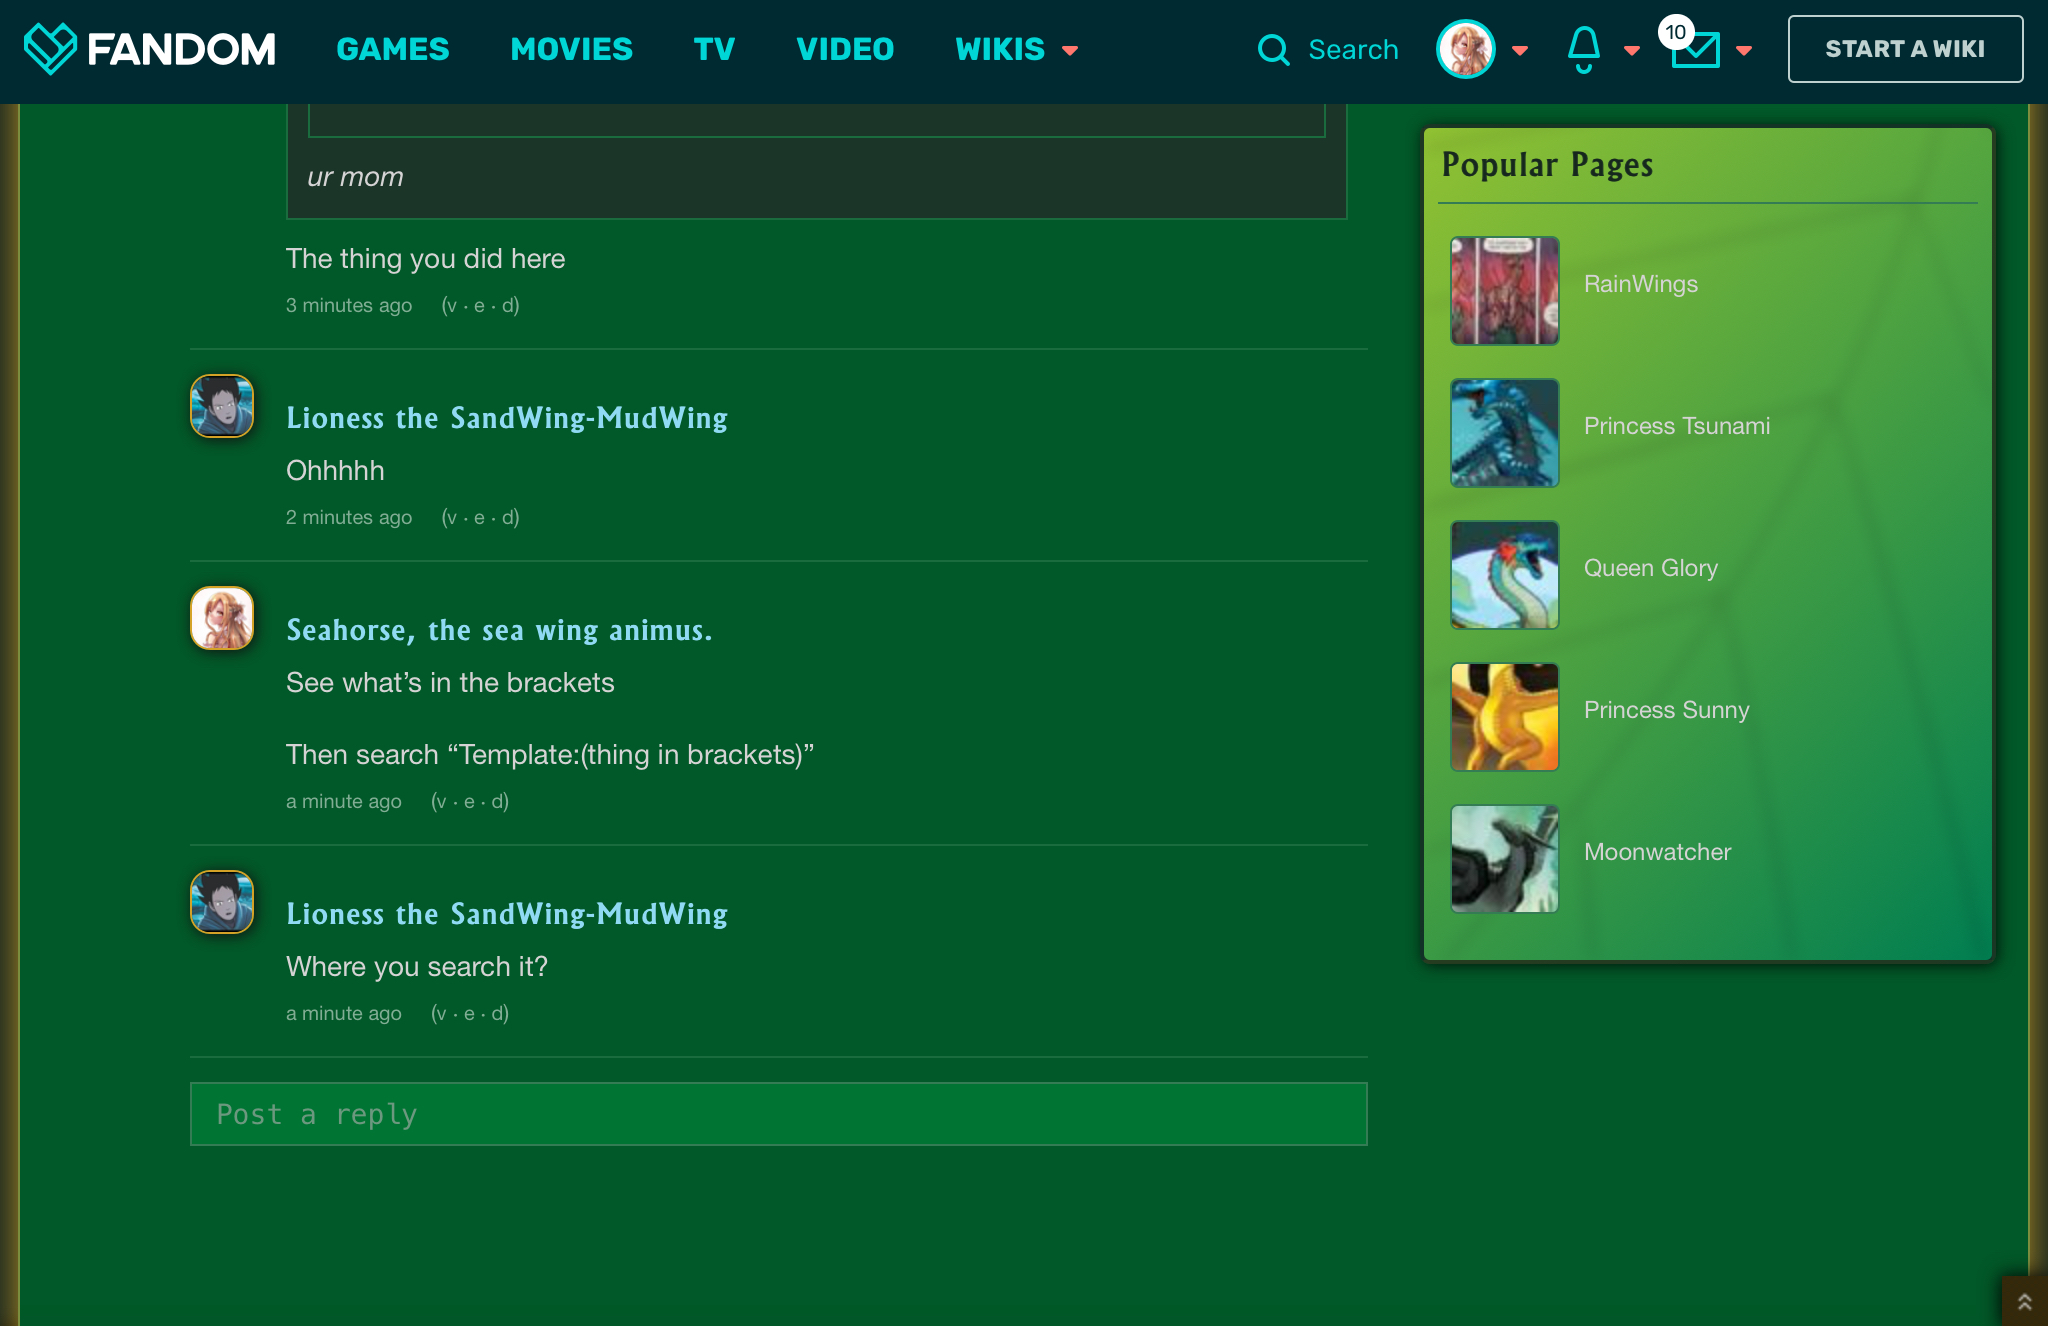Open the Queen Glory page thumbnail
This screenshot has width=2048, height=1326.
tap(1504, 575)
